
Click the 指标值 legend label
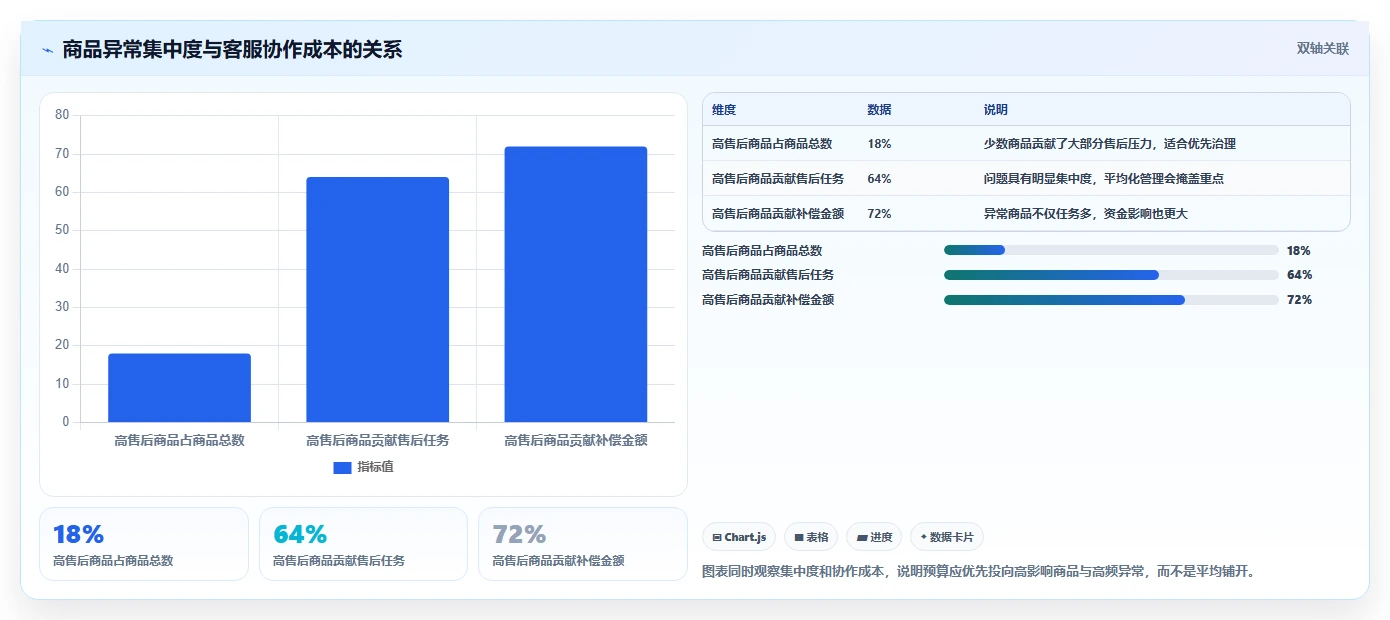pos(376,467)
